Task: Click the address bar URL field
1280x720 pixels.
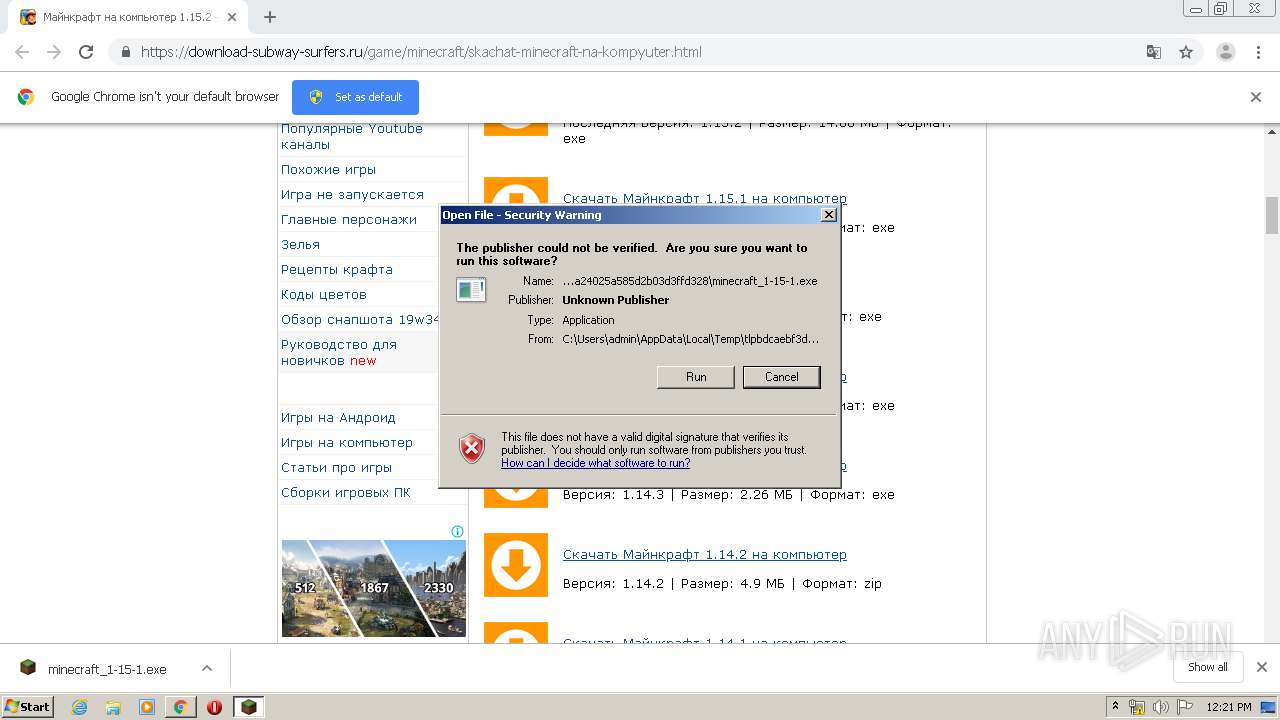Action: click(x=421, y=52)
